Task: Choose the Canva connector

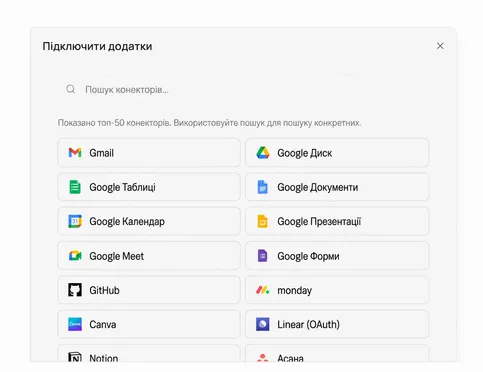Action: (x=149, y=324)
